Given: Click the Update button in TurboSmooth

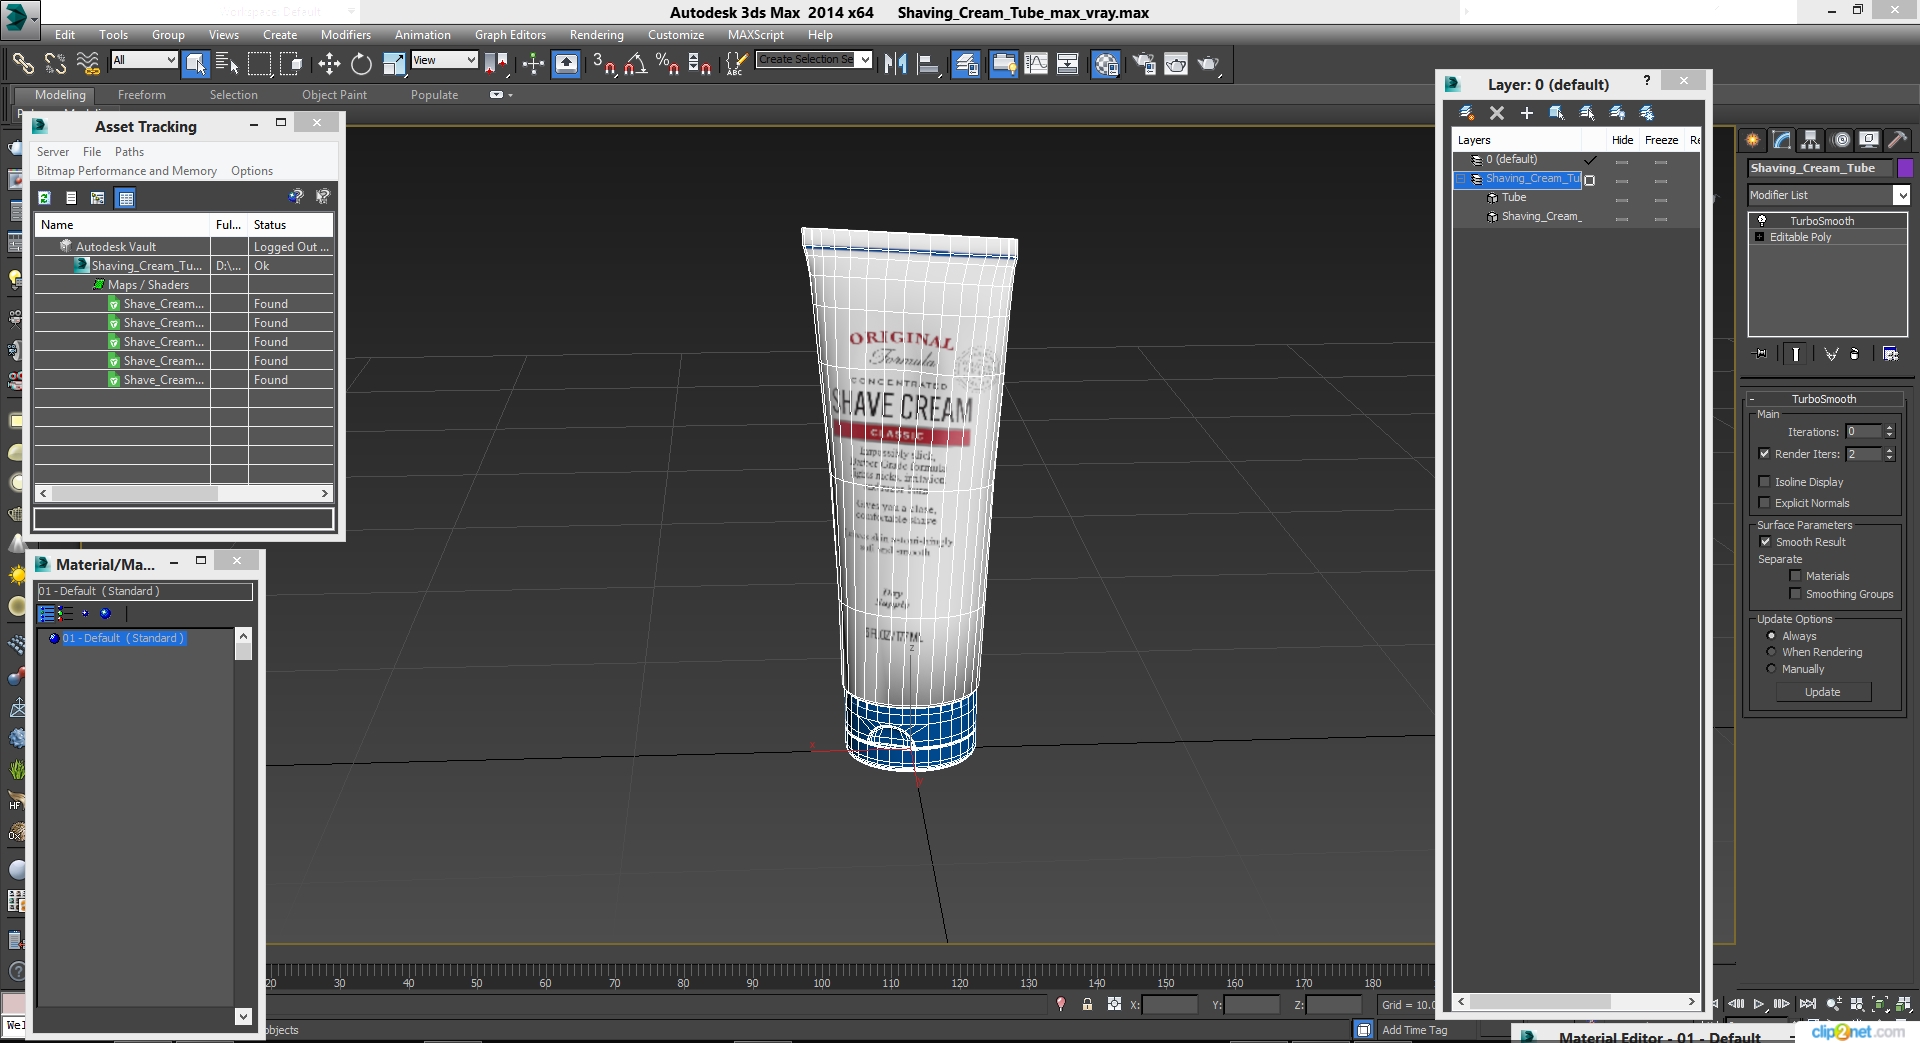Looking at the screenshot, I should point(1822,692).
